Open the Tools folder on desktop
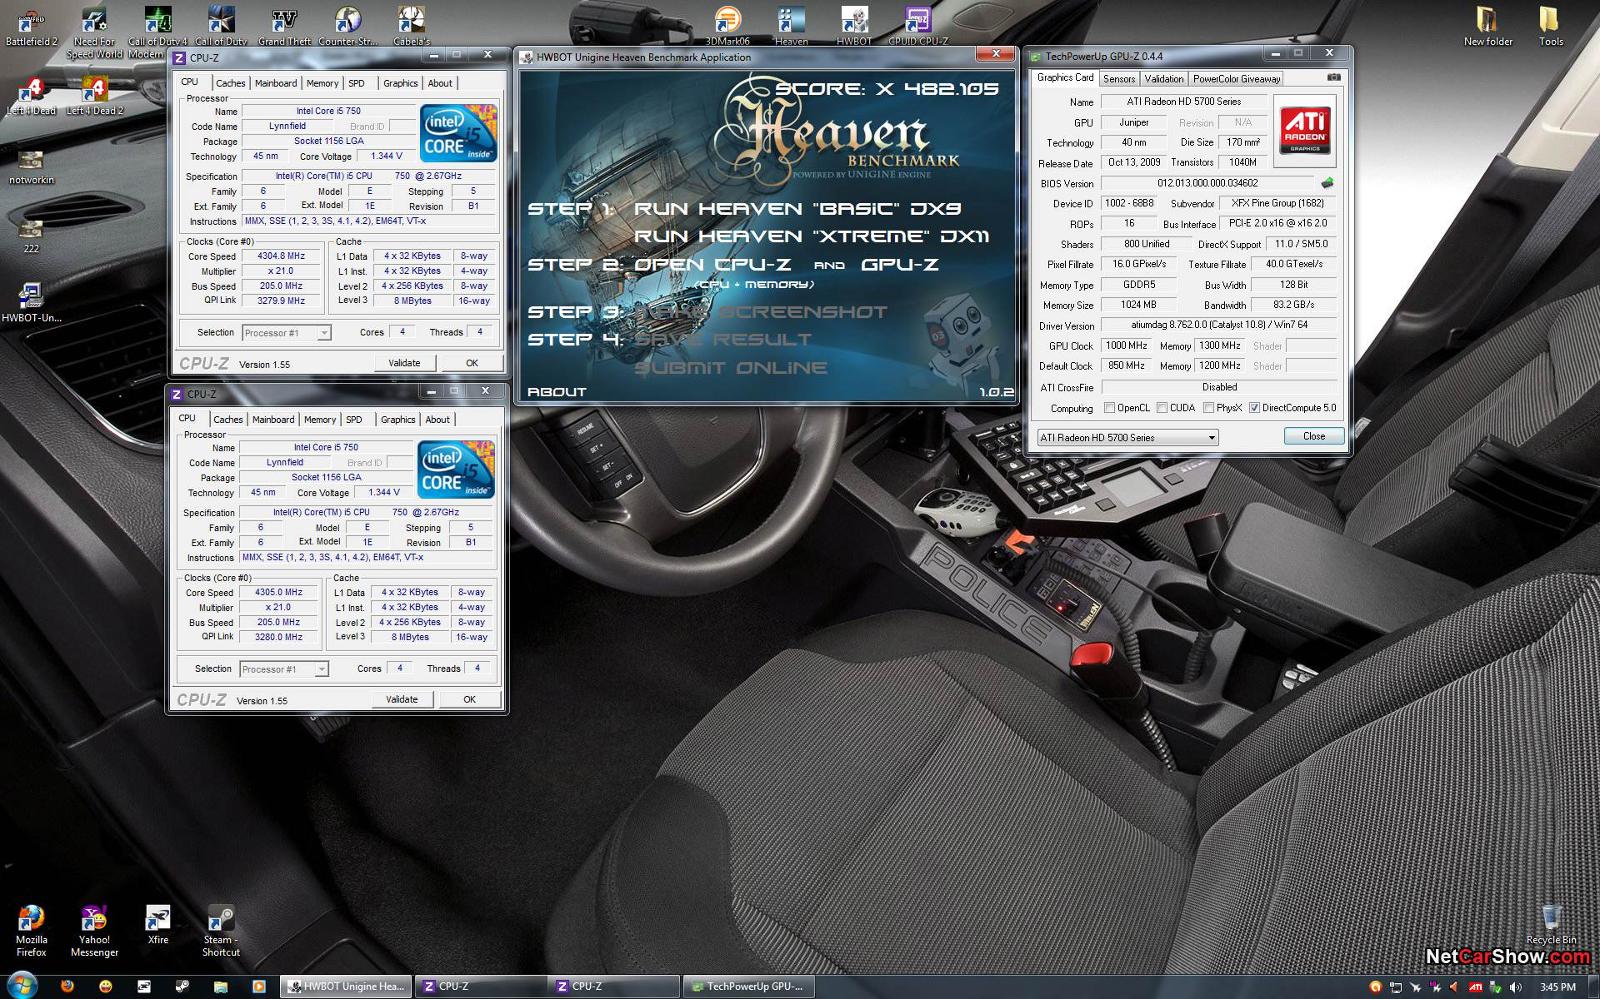This screenshot has height=999, width=1600. [x=1551, y=25]
